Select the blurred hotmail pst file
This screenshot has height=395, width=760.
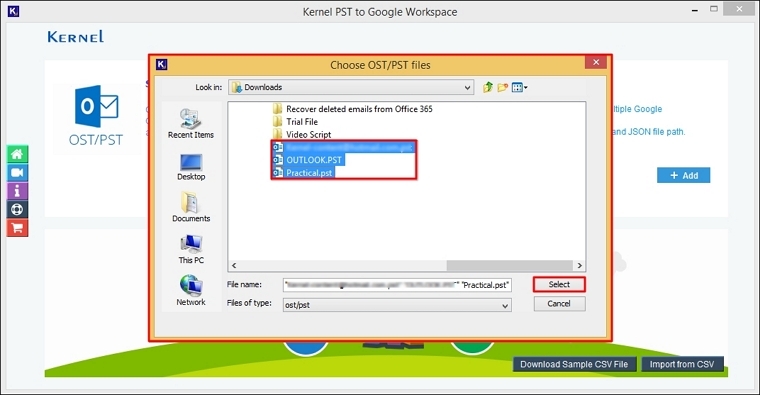(344, 147)
